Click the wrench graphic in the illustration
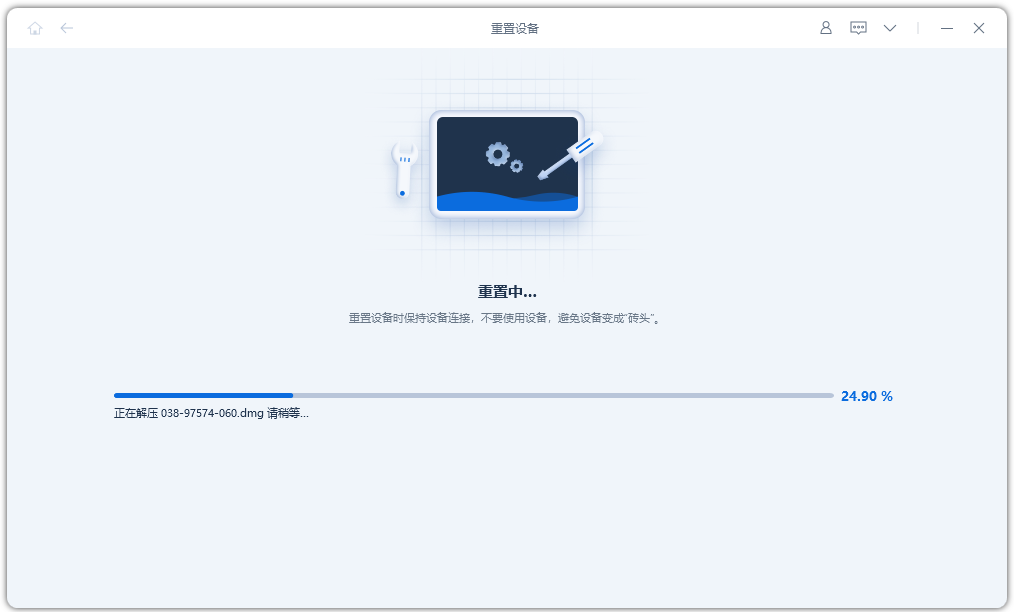Image resolution: width=1014 pixels, height=612 pixels. click(x=403, y=170)
